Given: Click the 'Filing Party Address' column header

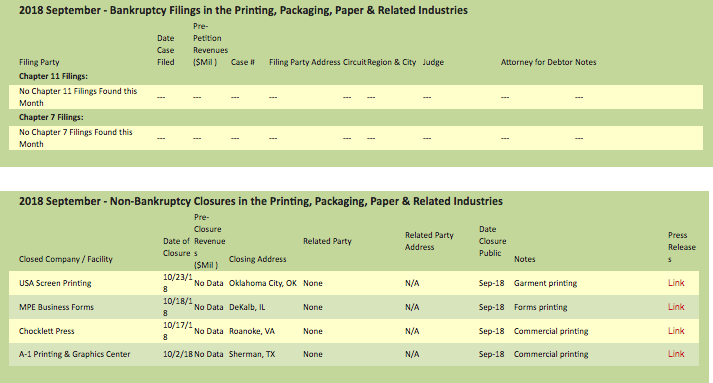Looking at the screenshot, I should (304, 62).
